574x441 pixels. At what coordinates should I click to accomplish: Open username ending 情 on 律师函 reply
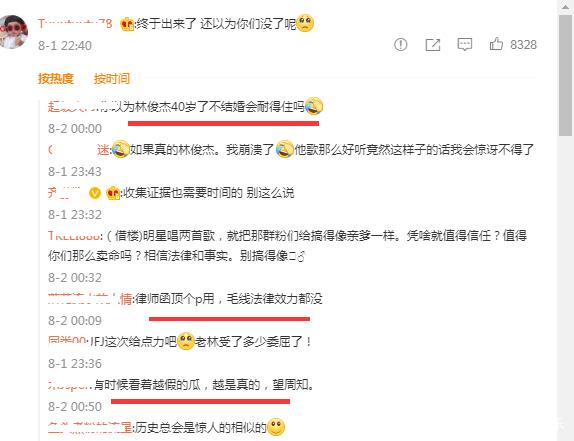pyautogui.click(x=90, y=299)
